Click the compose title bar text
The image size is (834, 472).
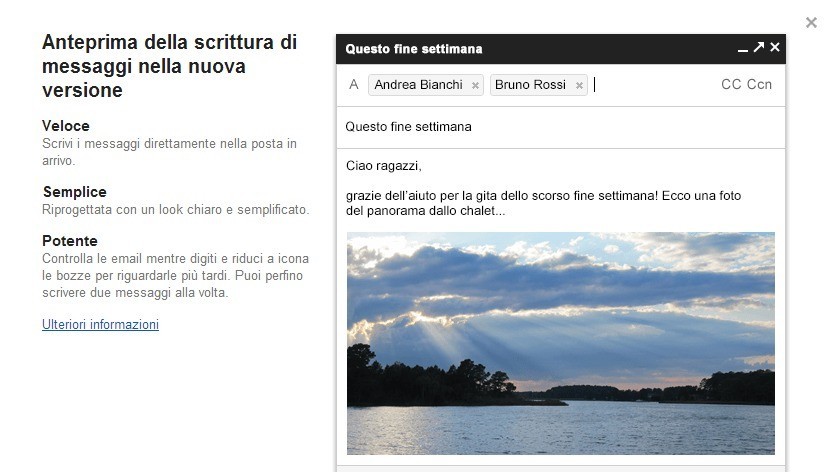pyautogui.click(x=414, y=49)
